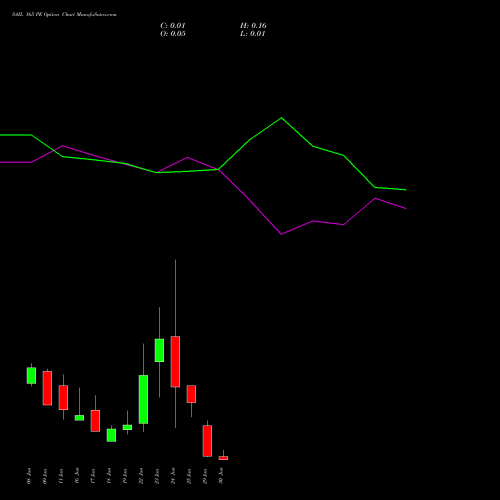The height and width of the screenshot is (500, 500).
Task: Click the green candle above 23 Jun
Action: click(x=159, y=350)
